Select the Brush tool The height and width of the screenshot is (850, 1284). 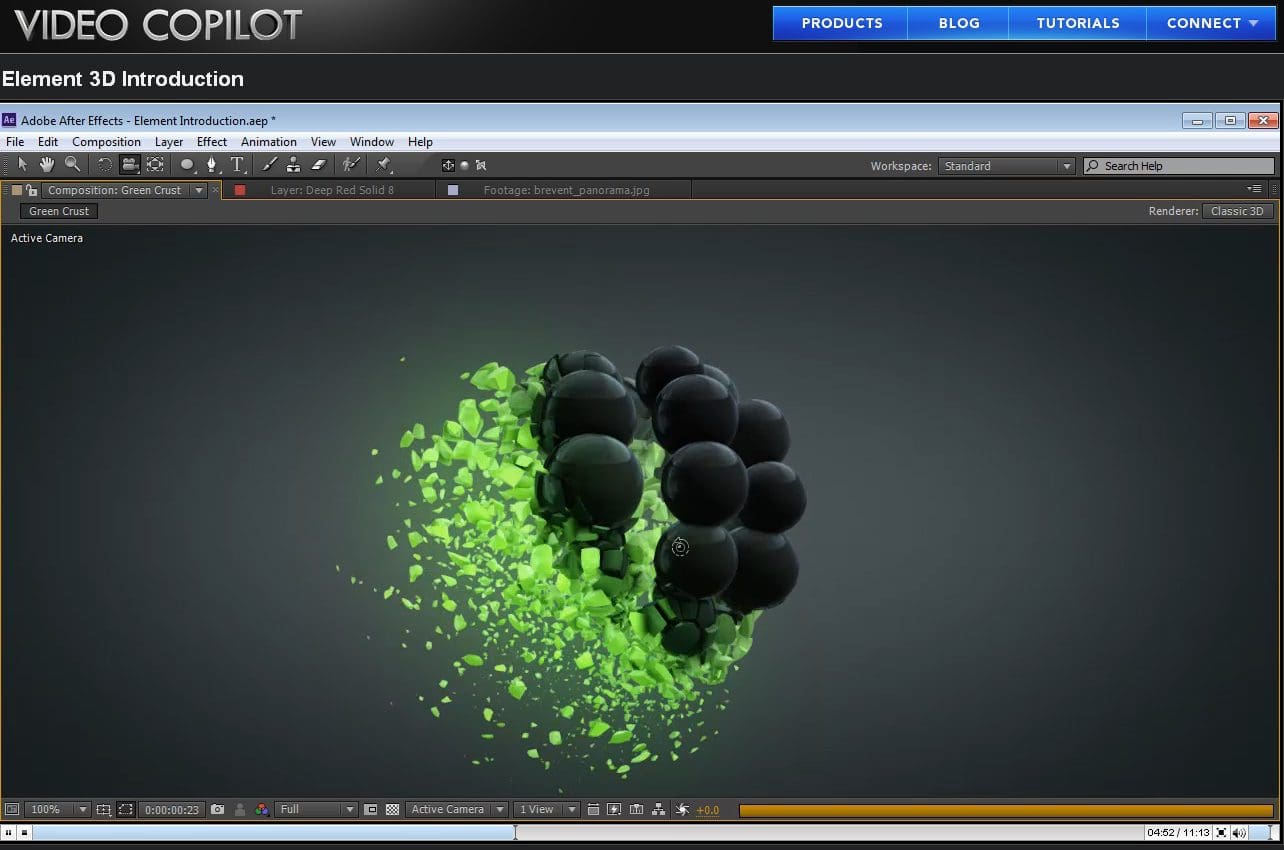click(x=269, y=165)
